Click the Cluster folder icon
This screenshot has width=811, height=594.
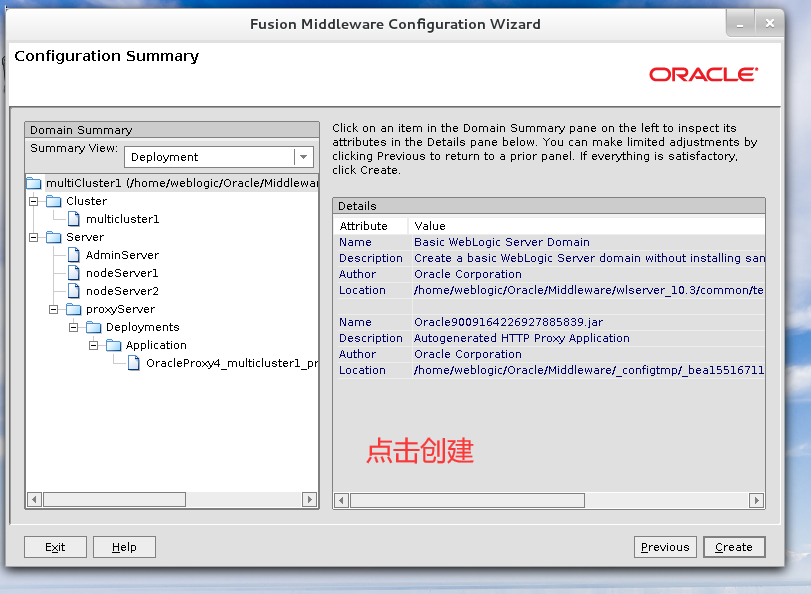pyautogui.click(x=54, y=201)
